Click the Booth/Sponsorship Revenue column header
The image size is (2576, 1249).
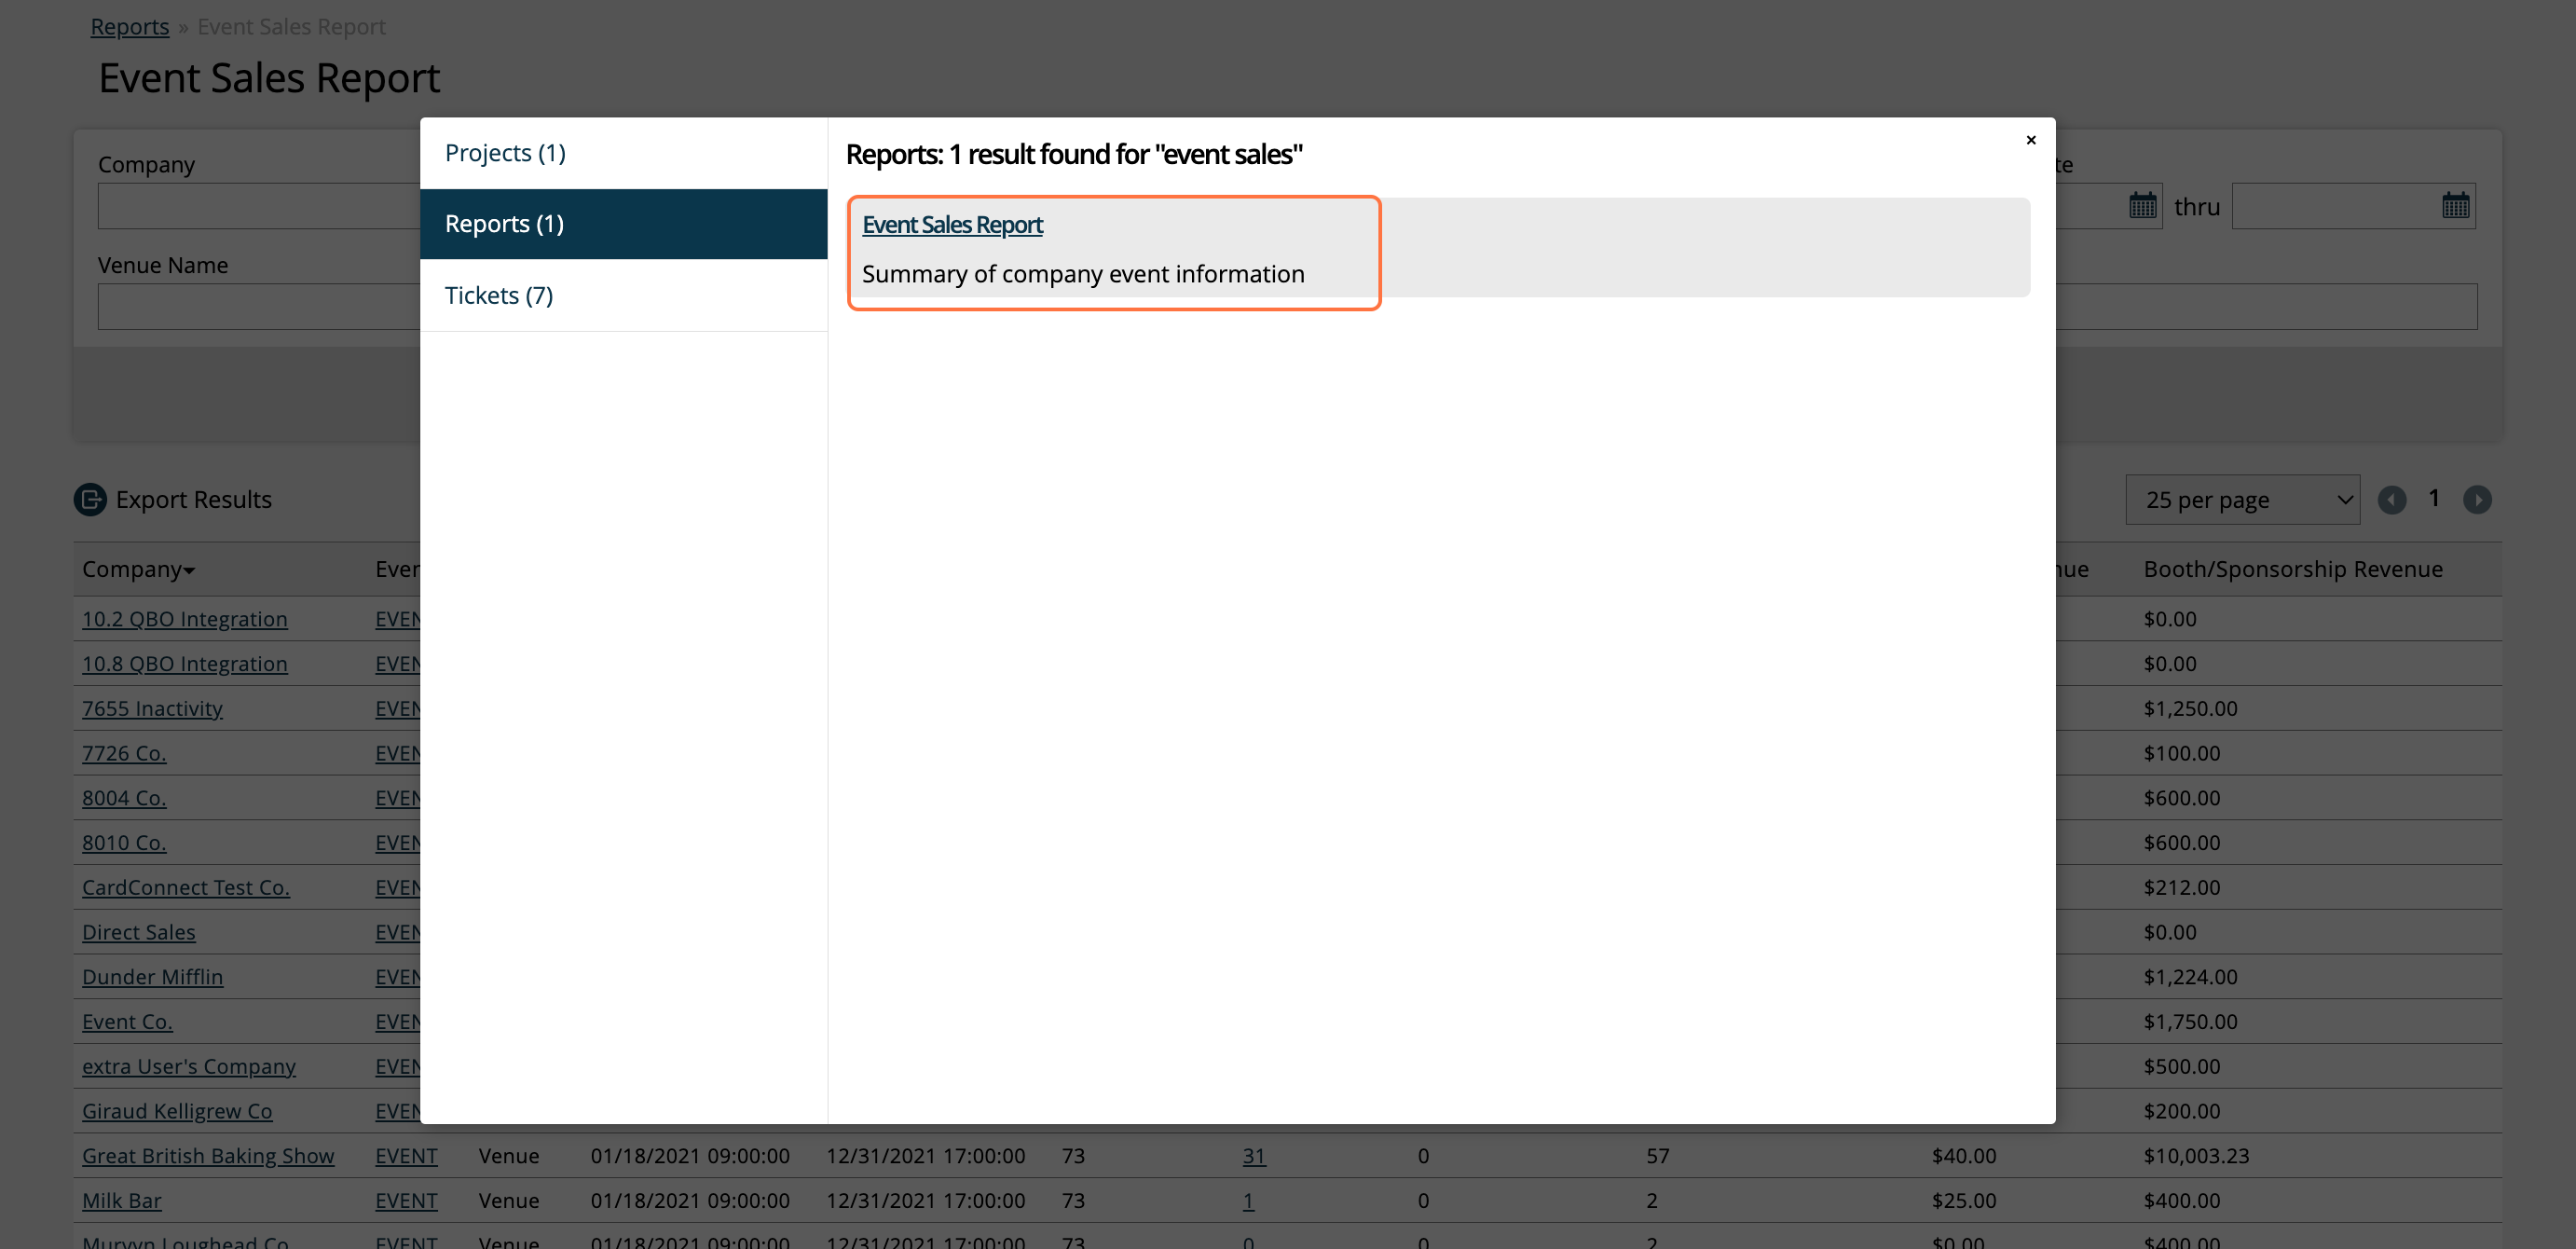pyautogui.click(x=2292, y=569)
